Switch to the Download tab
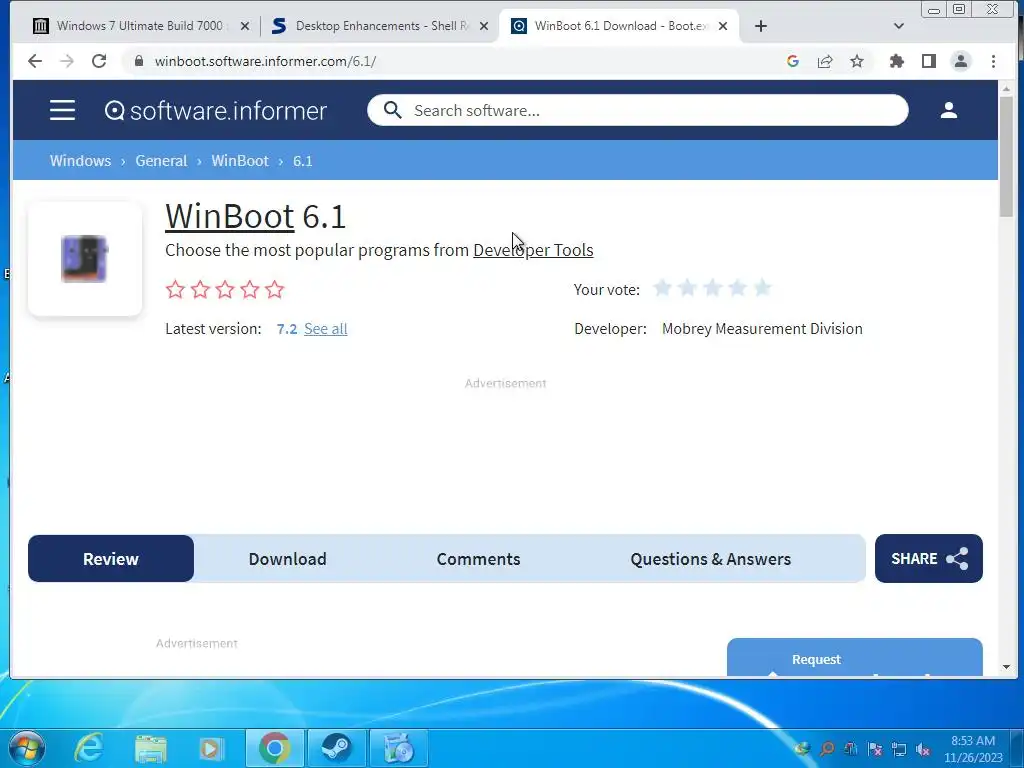This screenshot has width=1024, height=768. (x=287, y=558)
